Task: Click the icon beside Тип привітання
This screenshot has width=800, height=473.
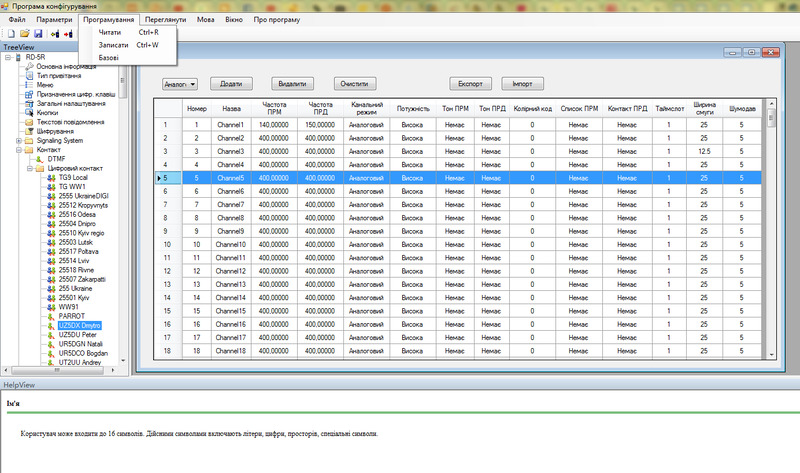Action: [29, 76]
